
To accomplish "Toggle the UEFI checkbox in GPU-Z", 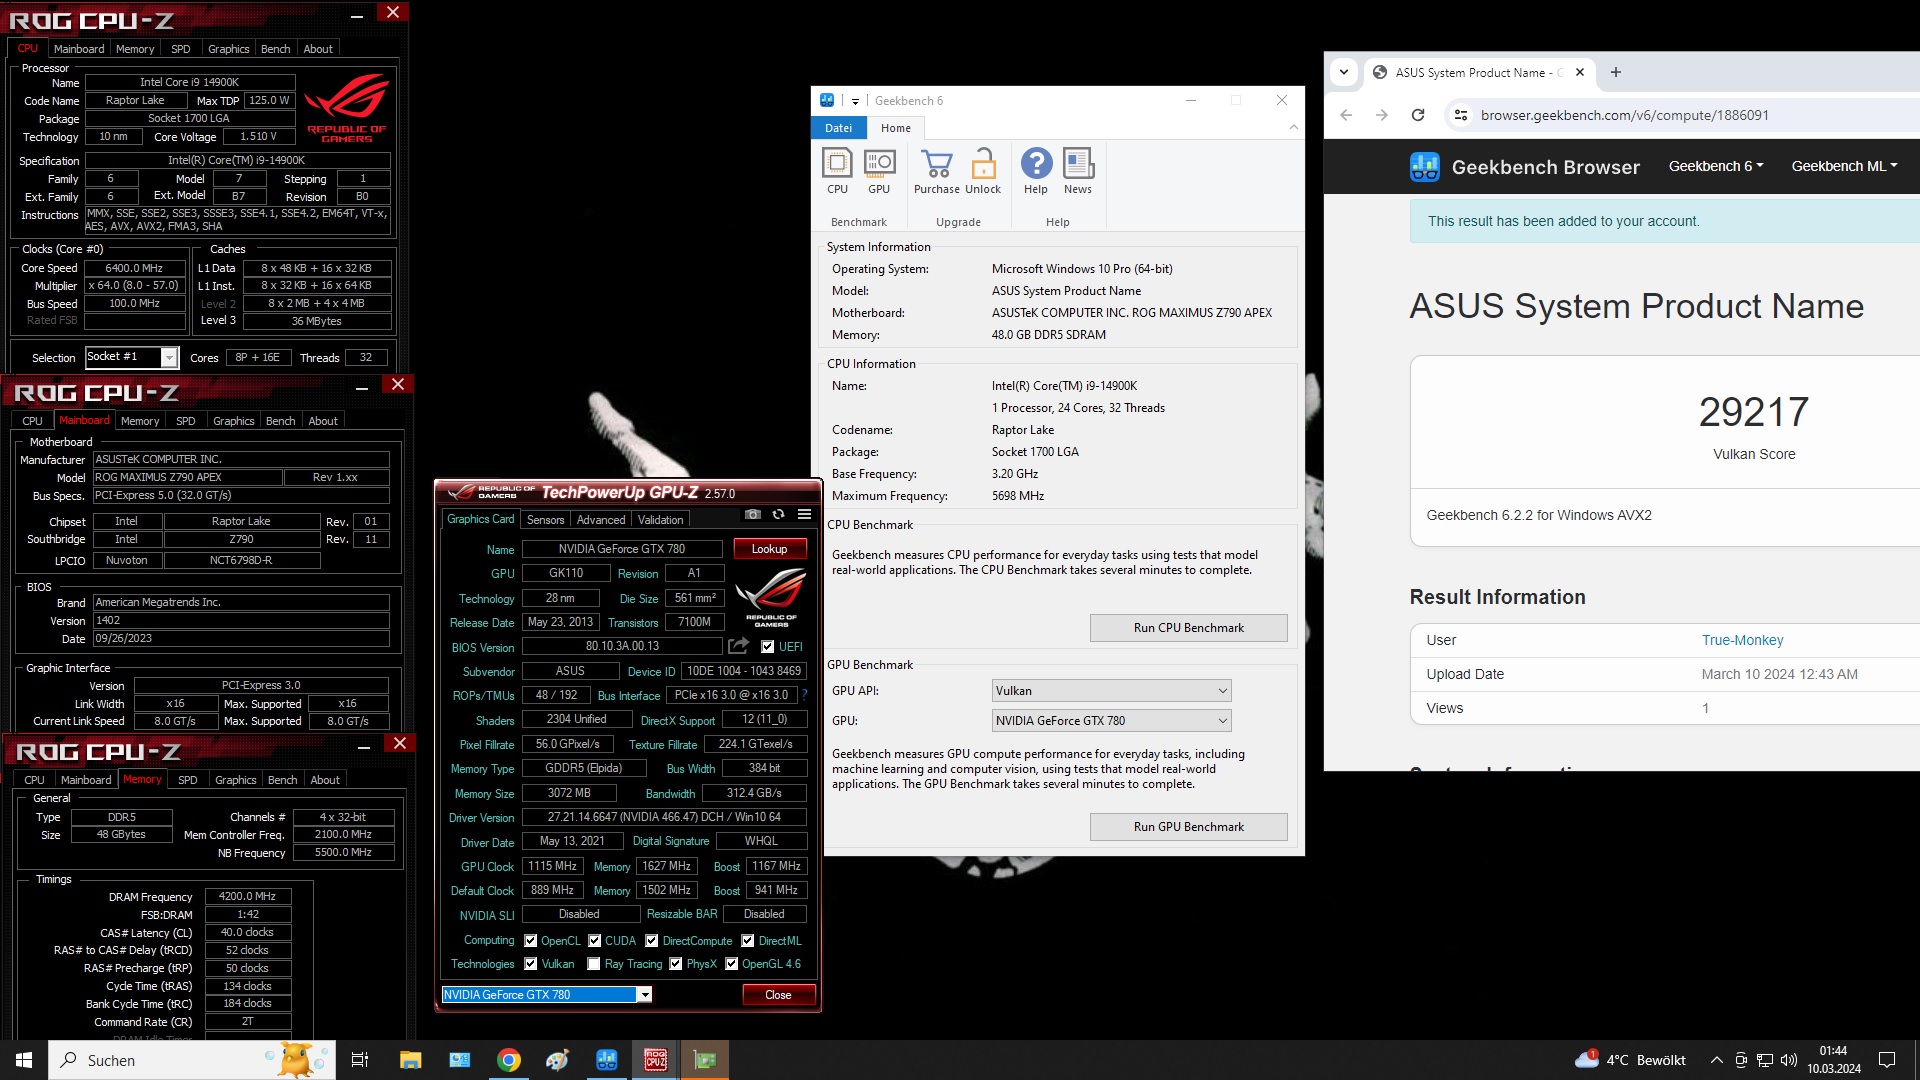I will click(x=767, y=647).
